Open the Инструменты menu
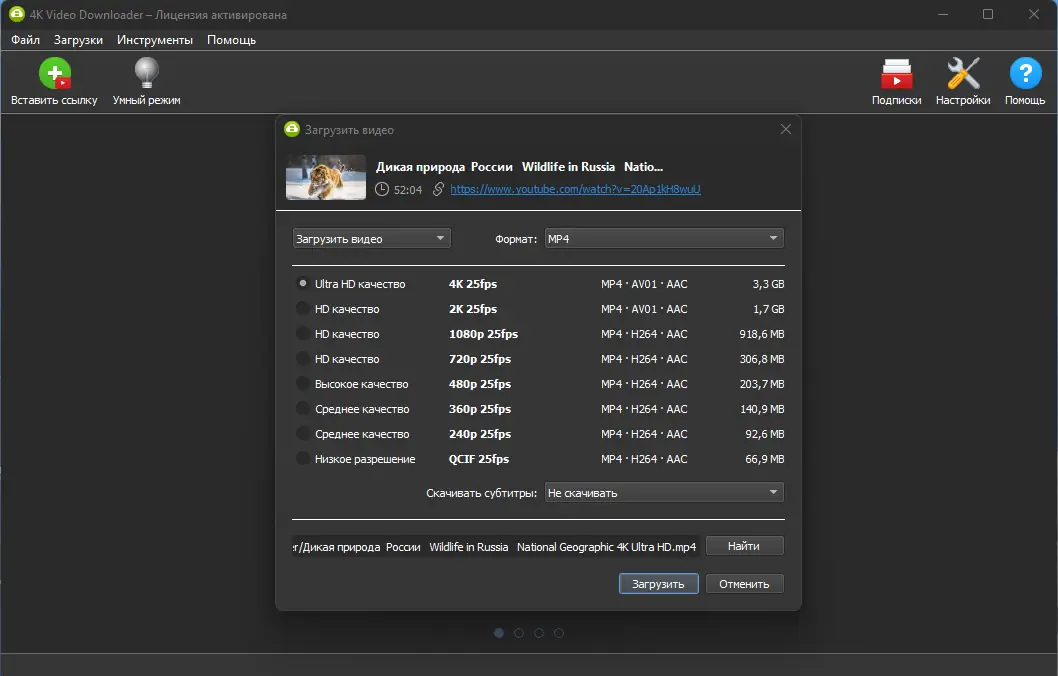Screen dimensions: 1058x676 coord(155,40)
